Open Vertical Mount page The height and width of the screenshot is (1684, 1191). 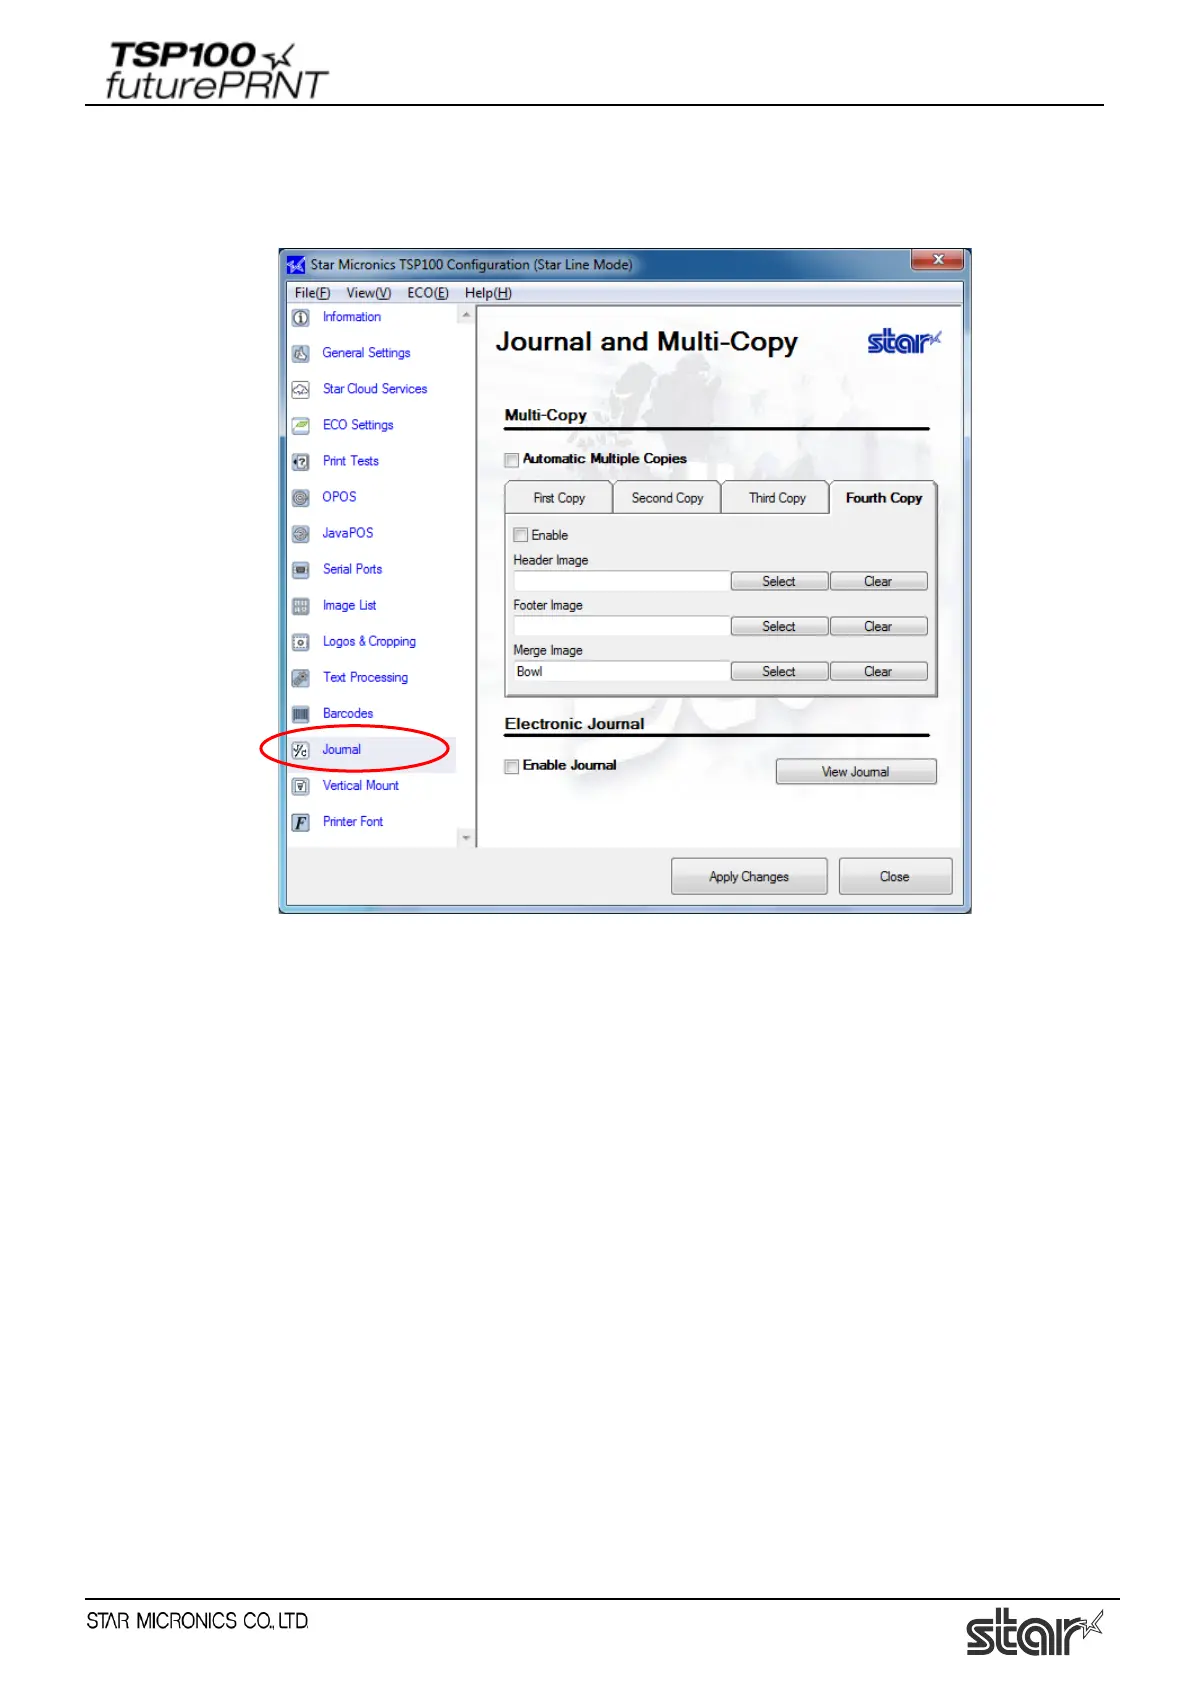tap(360, 785)
